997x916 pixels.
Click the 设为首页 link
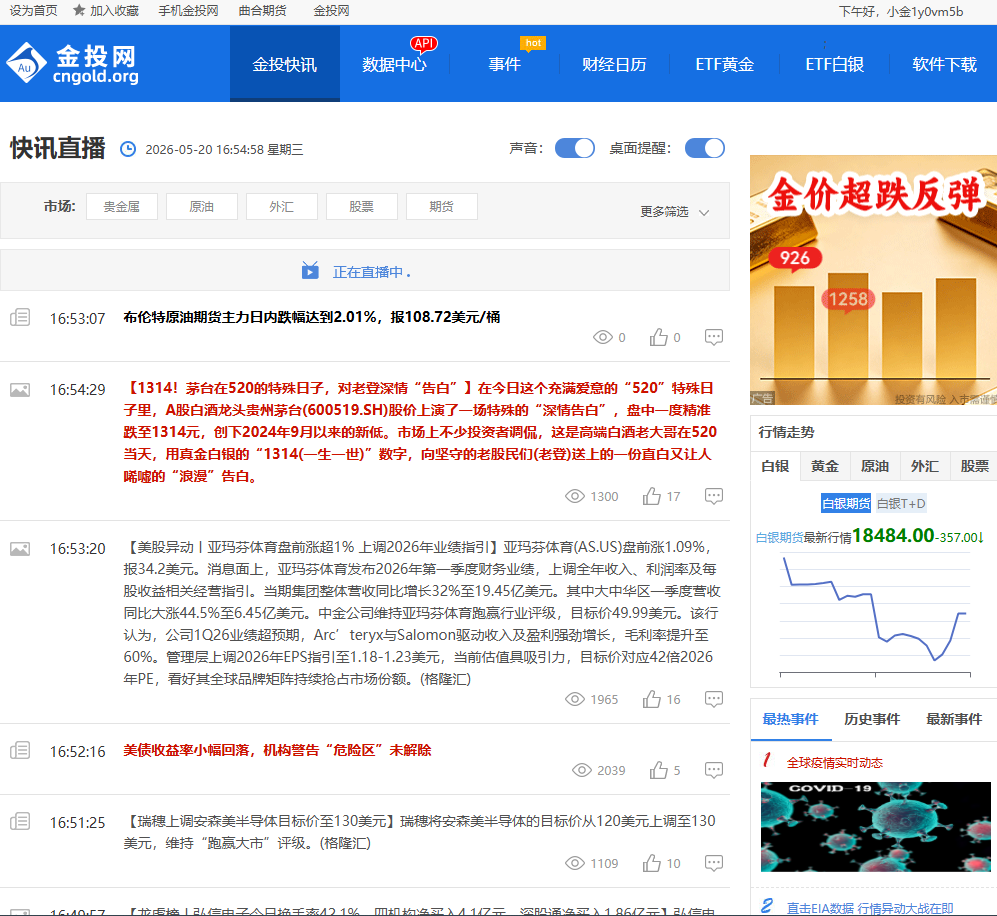point(33,11)
